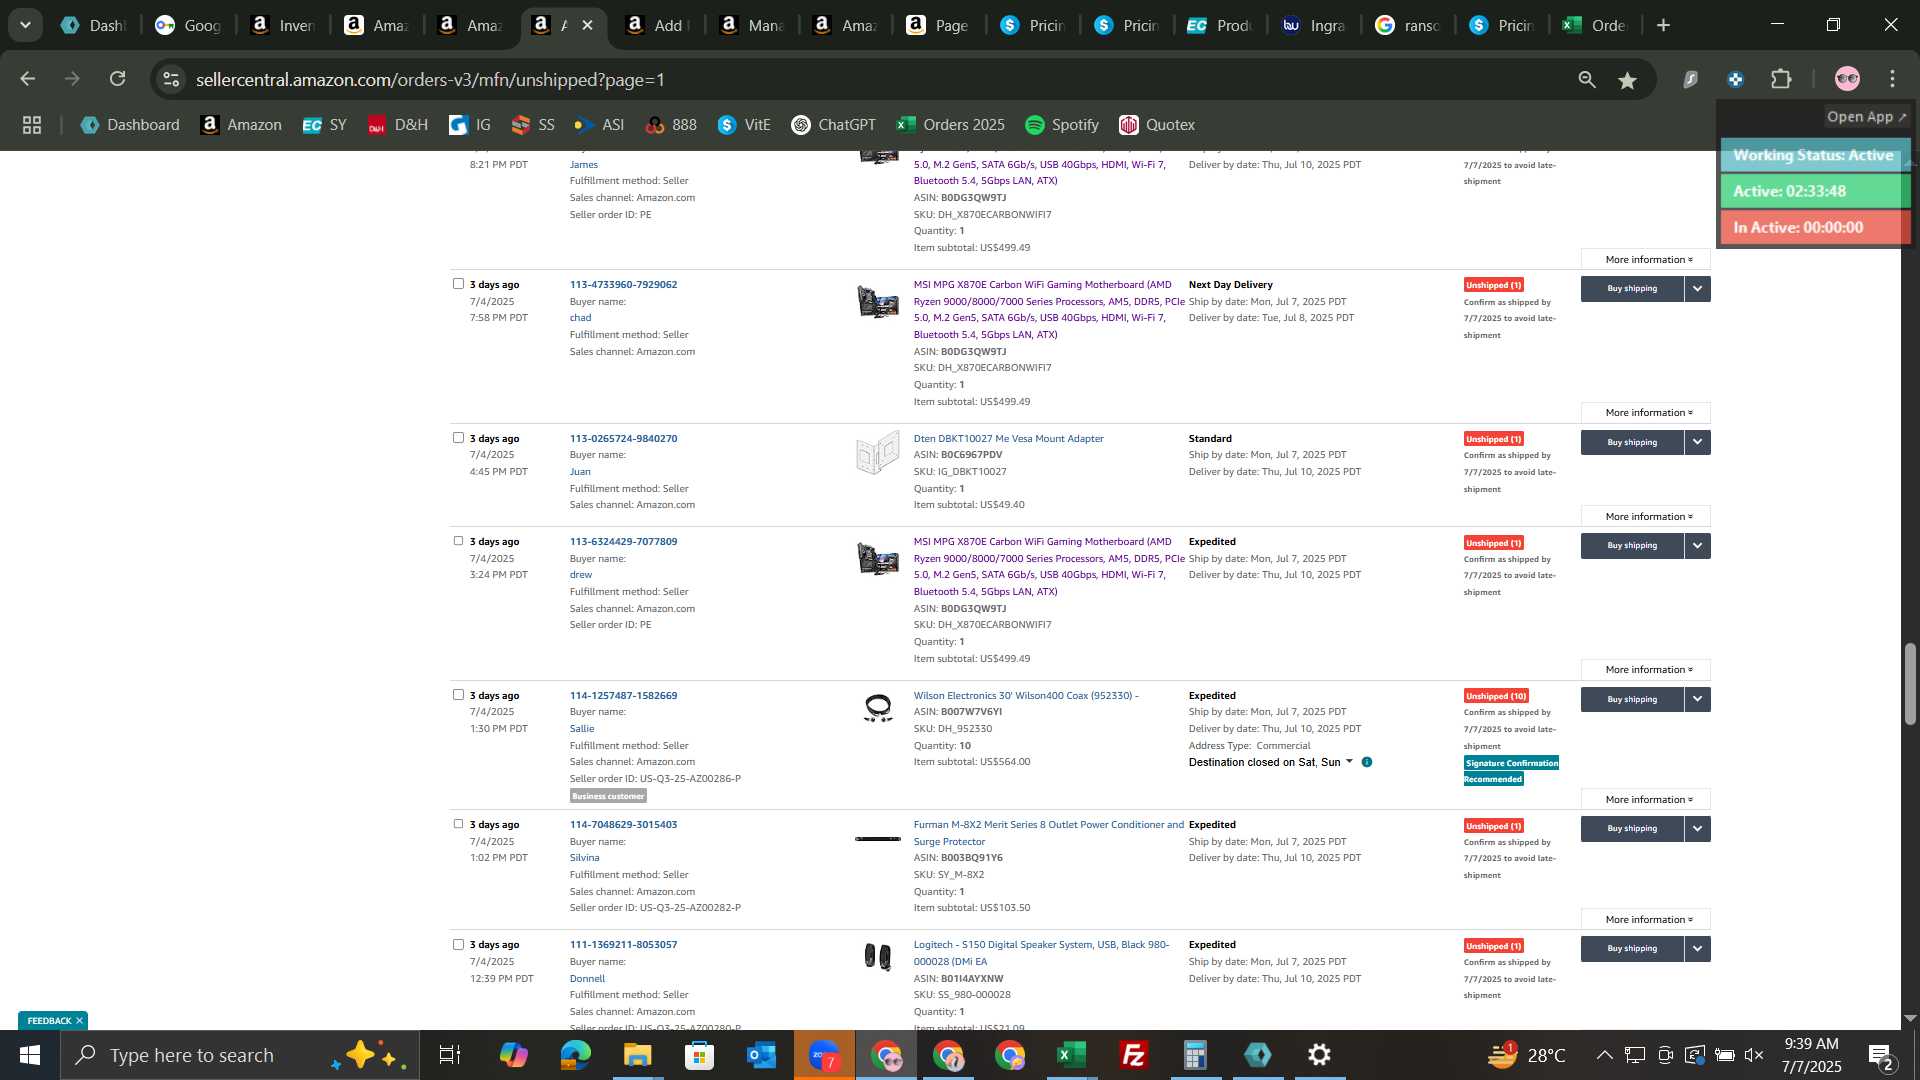View site information icon in address bar
The image size is (1920, 1080).
click(x=172, y=79)
